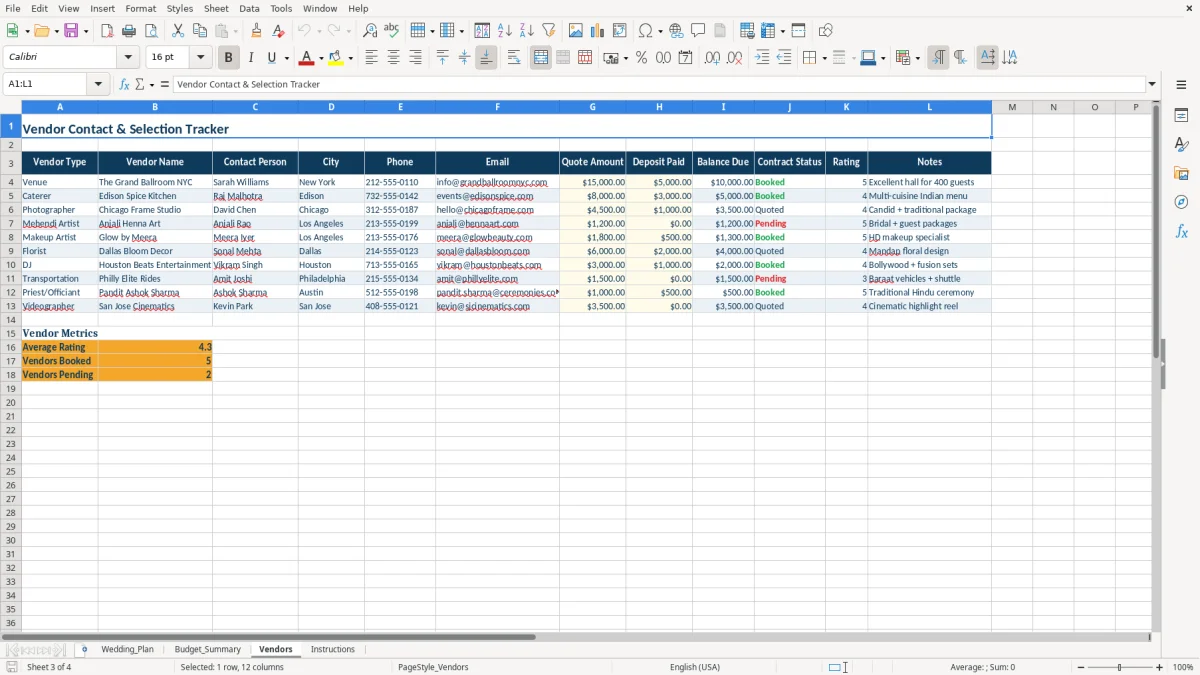Click Clear Direct Formatting icon
The height and width of the screenshot is (675, 1200).
click(278, 31)
